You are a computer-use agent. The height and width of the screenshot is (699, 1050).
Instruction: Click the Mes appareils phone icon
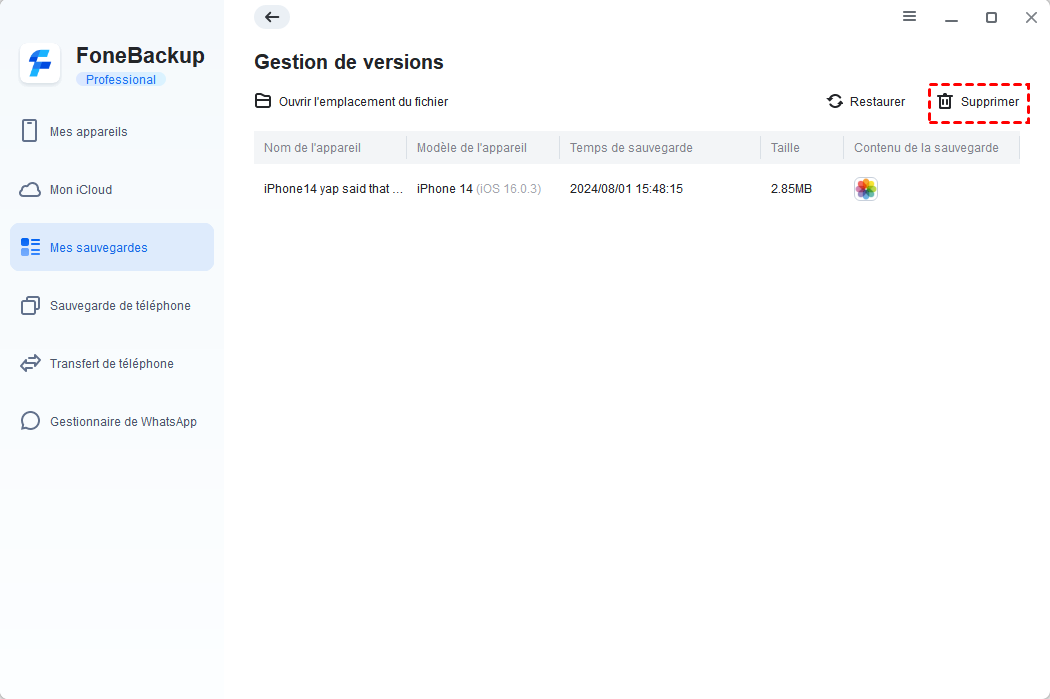30,131
